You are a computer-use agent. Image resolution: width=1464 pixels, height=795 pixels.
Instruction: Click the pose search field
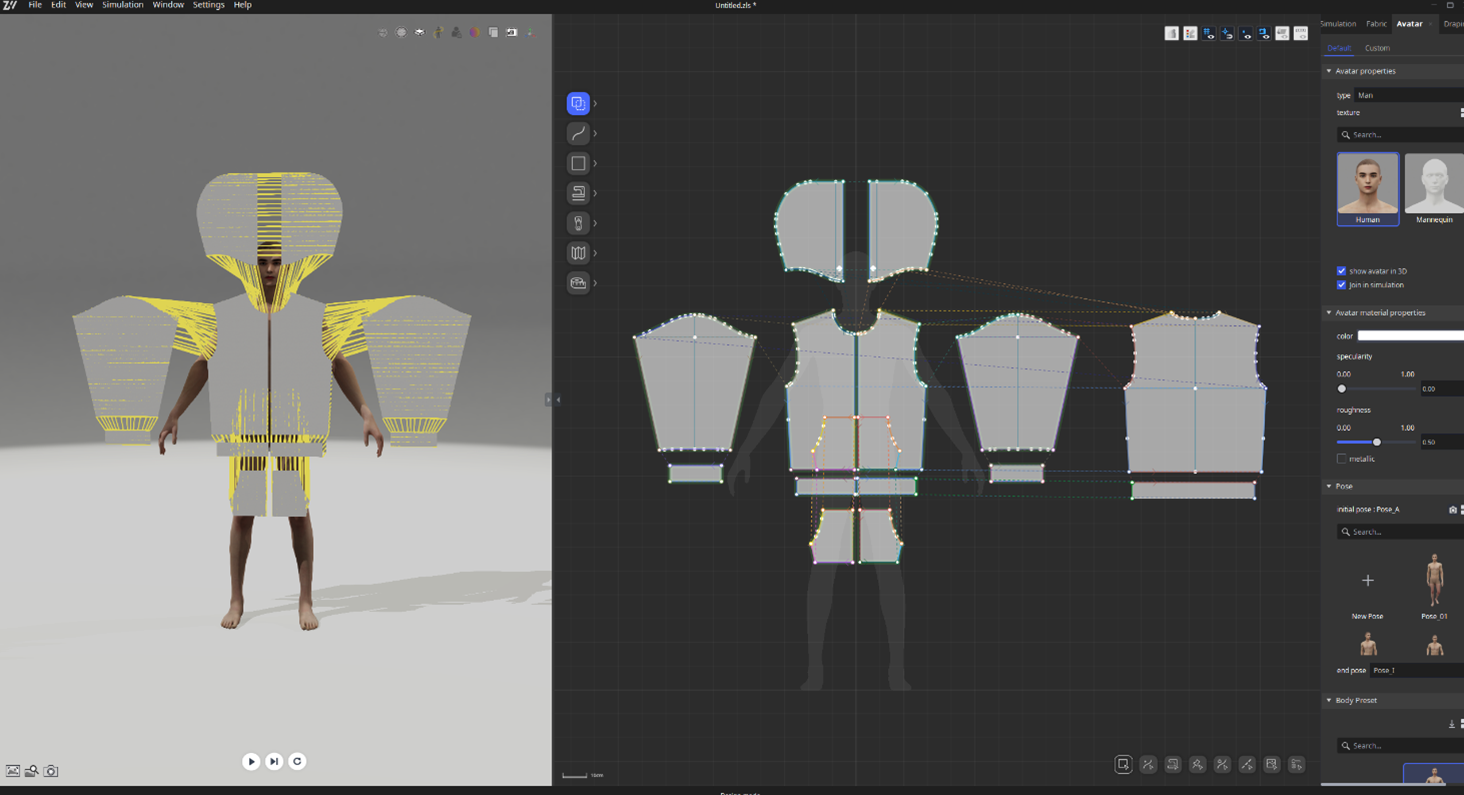pyautogui.click(x=1400, y=532)
